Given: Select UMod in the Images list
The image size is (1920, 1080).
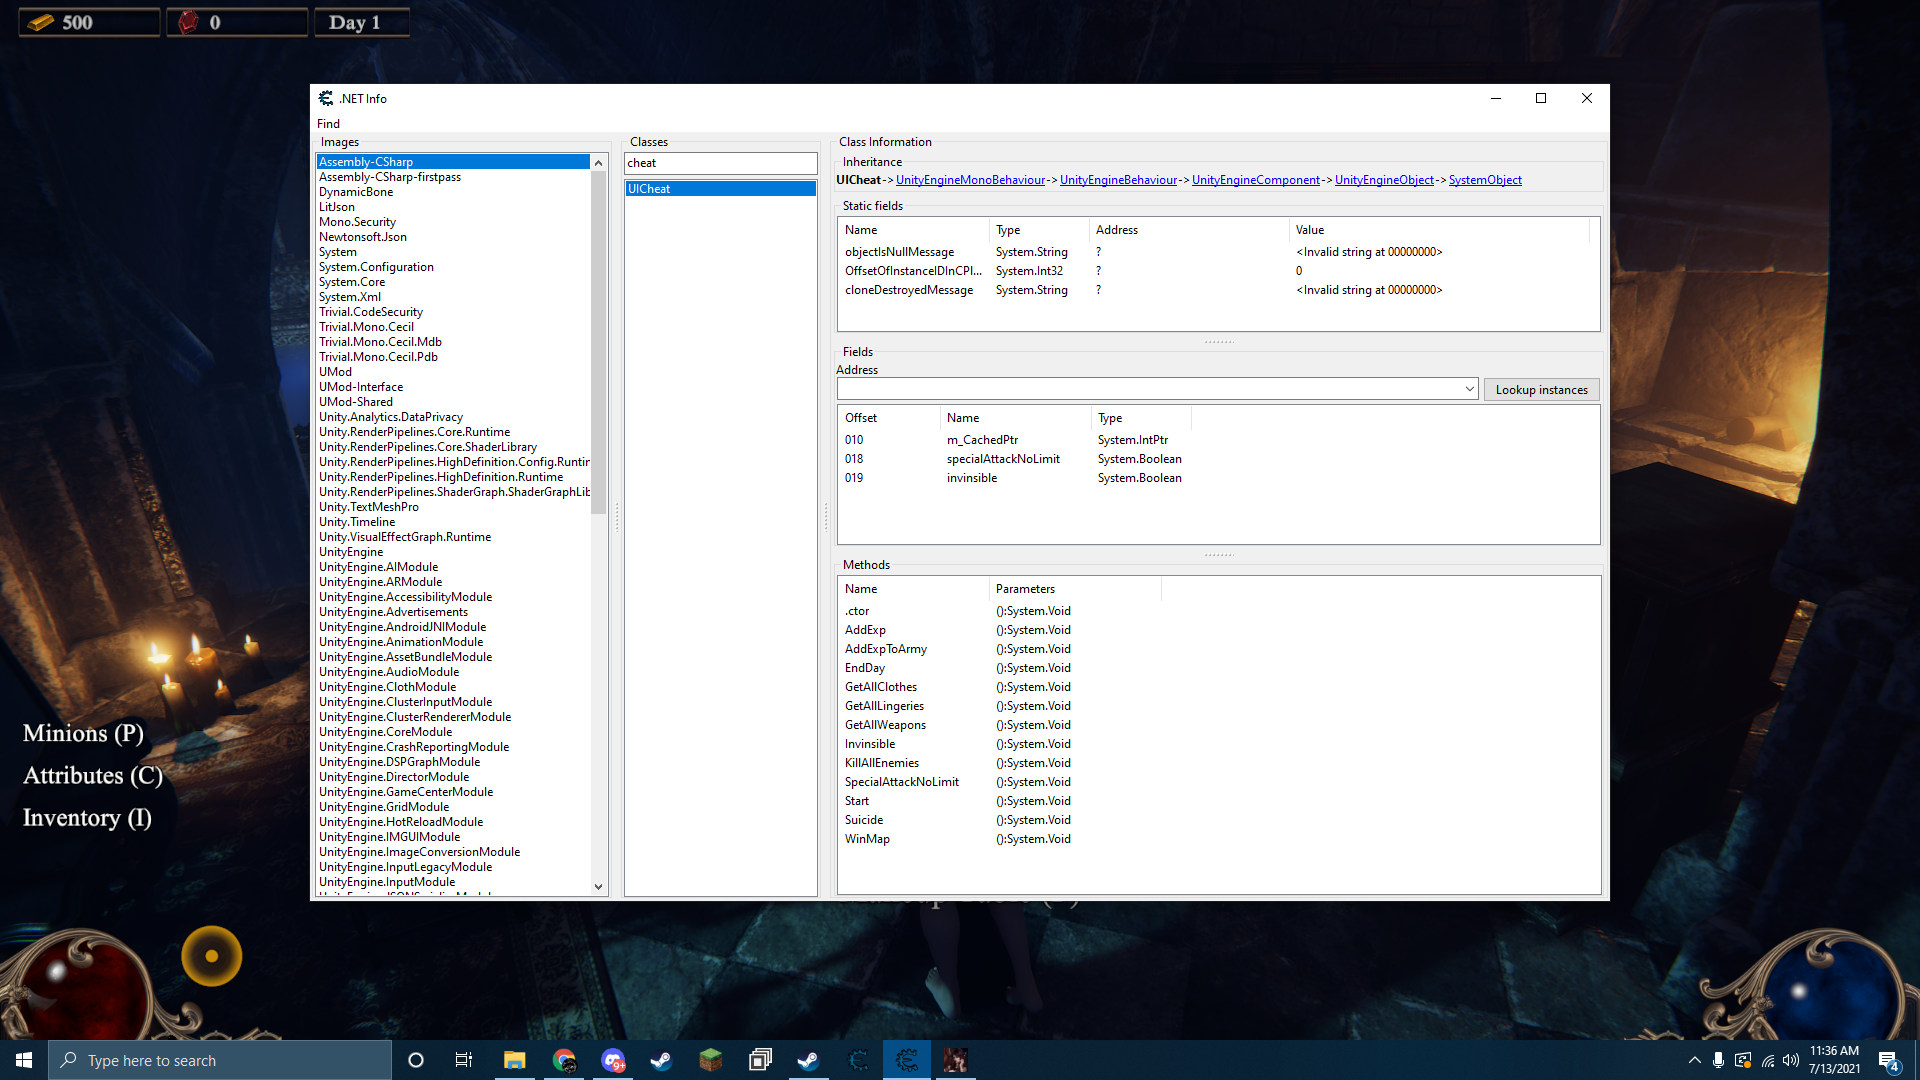Looking at the screenshot, I should [335, 371].
